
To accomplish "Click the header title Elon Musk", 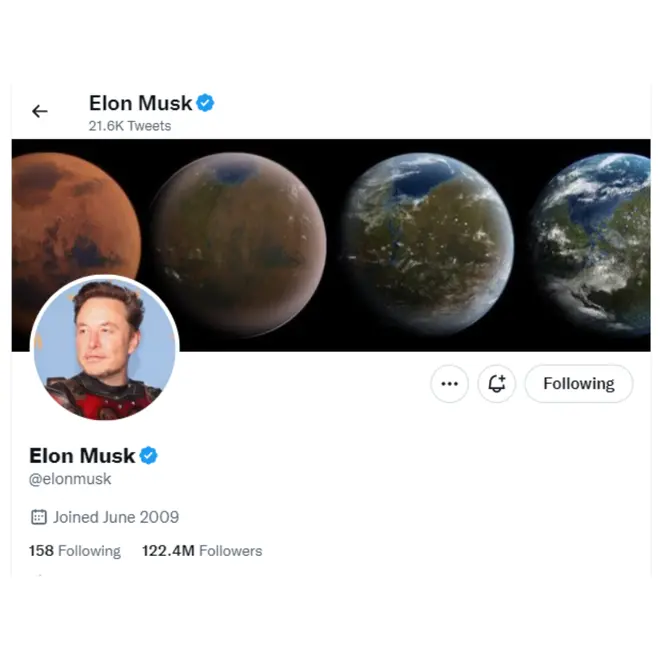I will (x=141, y=103).
